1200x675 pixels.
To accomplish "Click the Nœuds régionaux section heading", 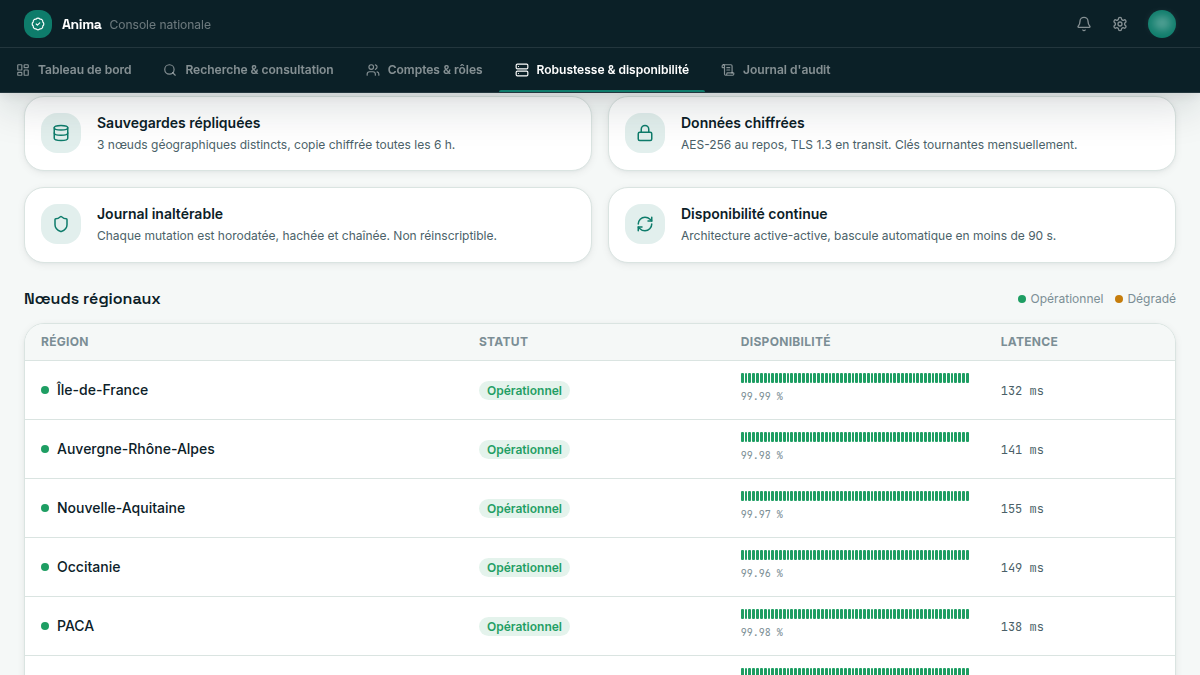I will [92, 299].
